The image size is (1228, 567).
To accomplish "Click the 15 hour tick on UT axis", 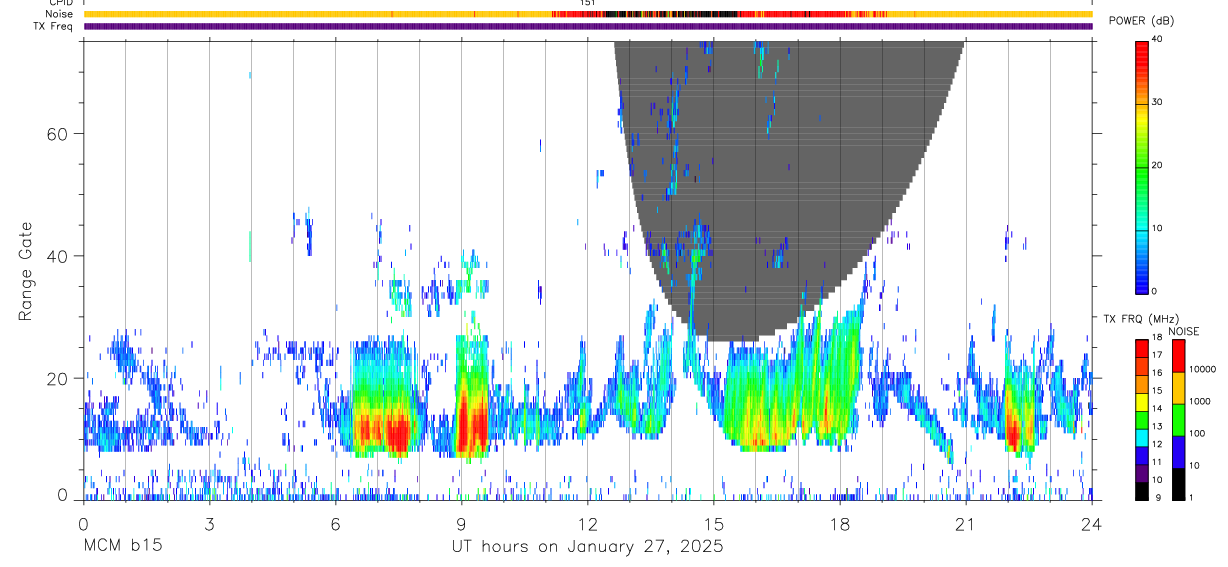I will [714, 522].
